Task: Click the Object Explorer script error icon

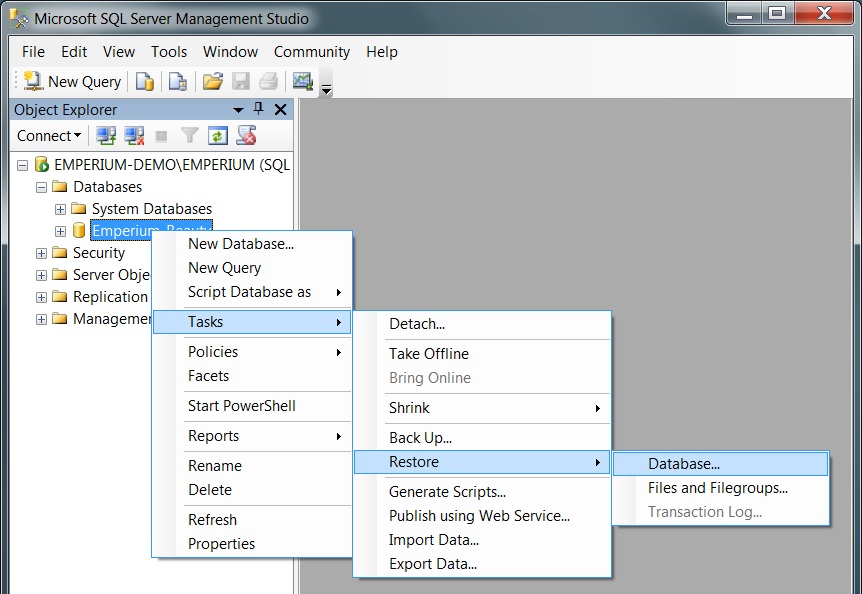Action: coord(246,136)
